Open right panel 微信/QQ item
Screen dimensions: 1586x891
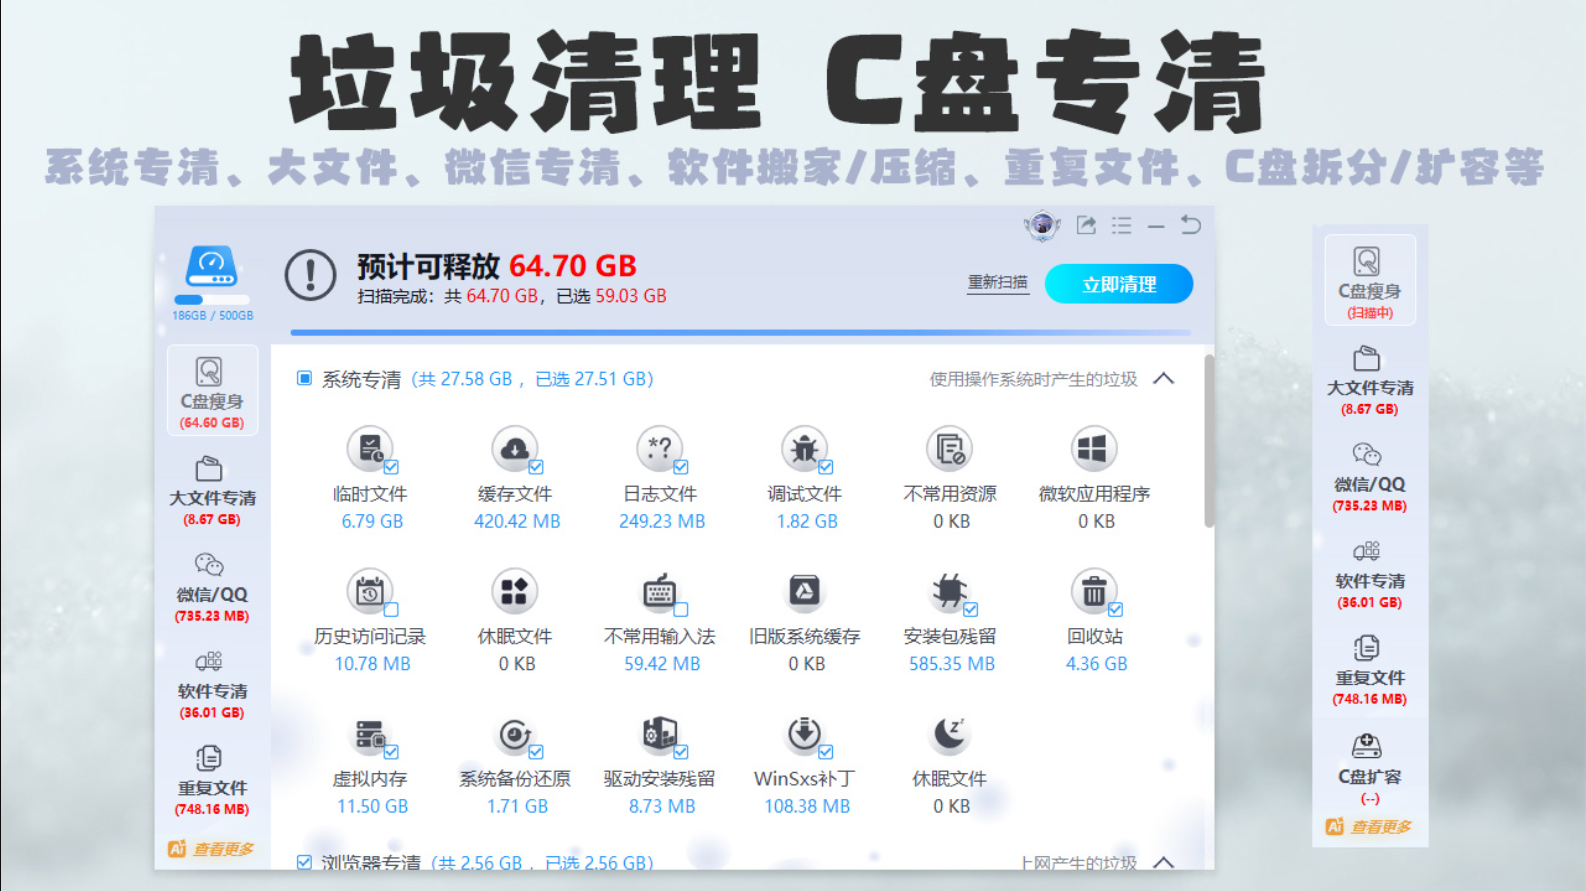pos(1370,478)
